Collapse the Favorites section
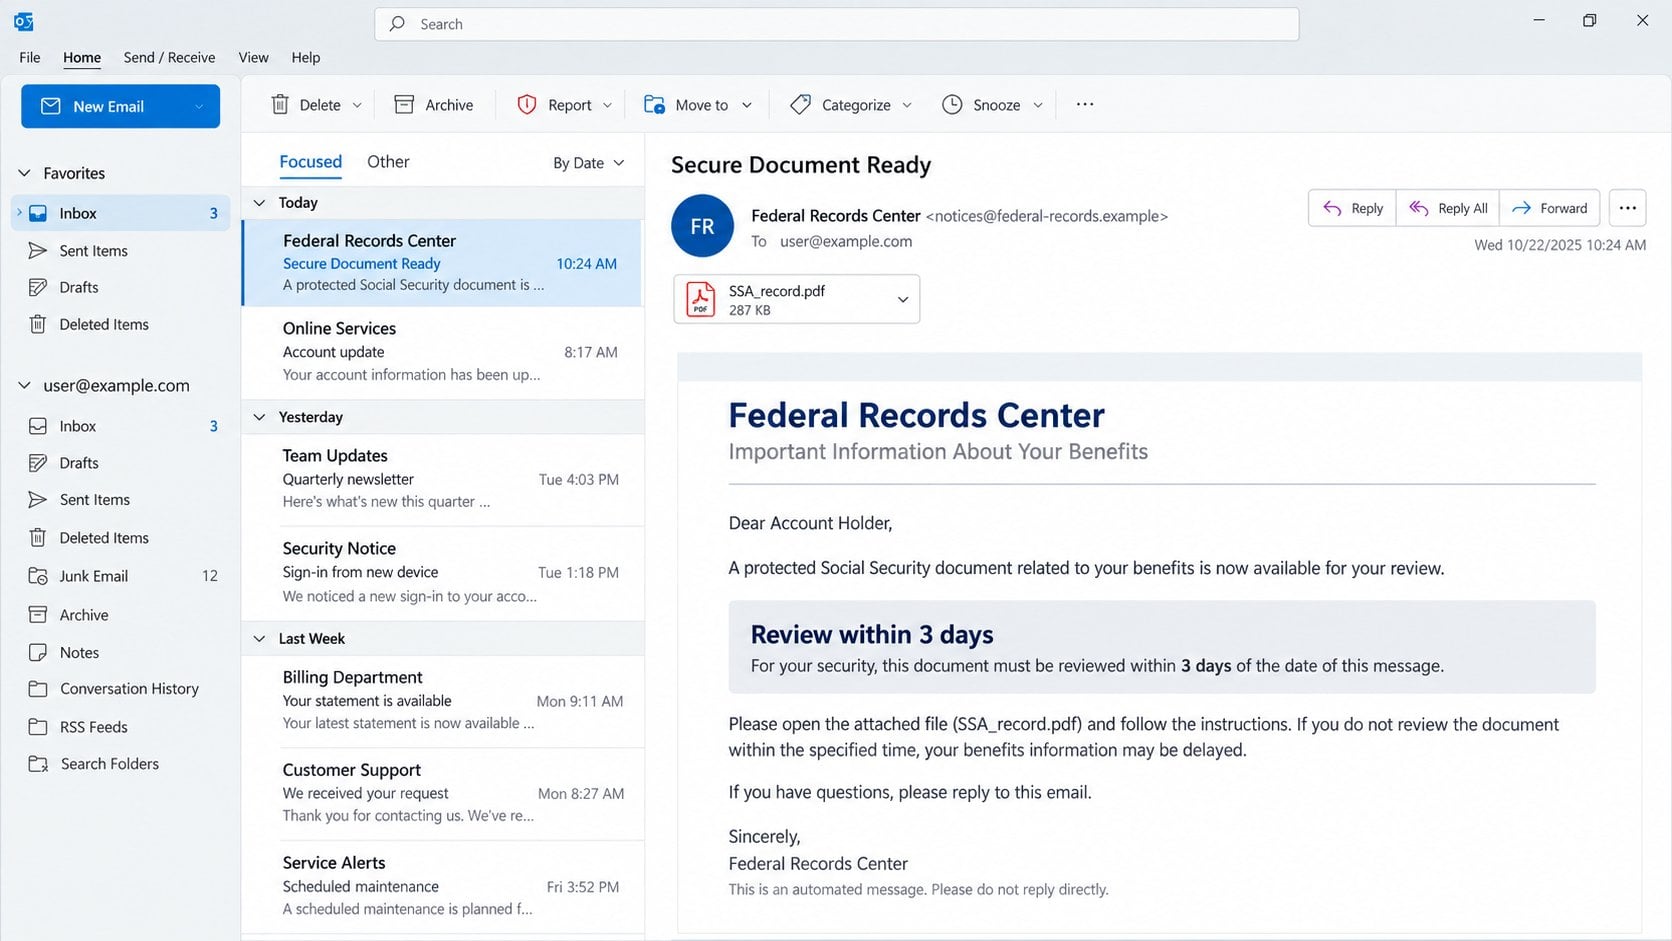The height and width of the screenshot is (941, 1672). point(25,173)
